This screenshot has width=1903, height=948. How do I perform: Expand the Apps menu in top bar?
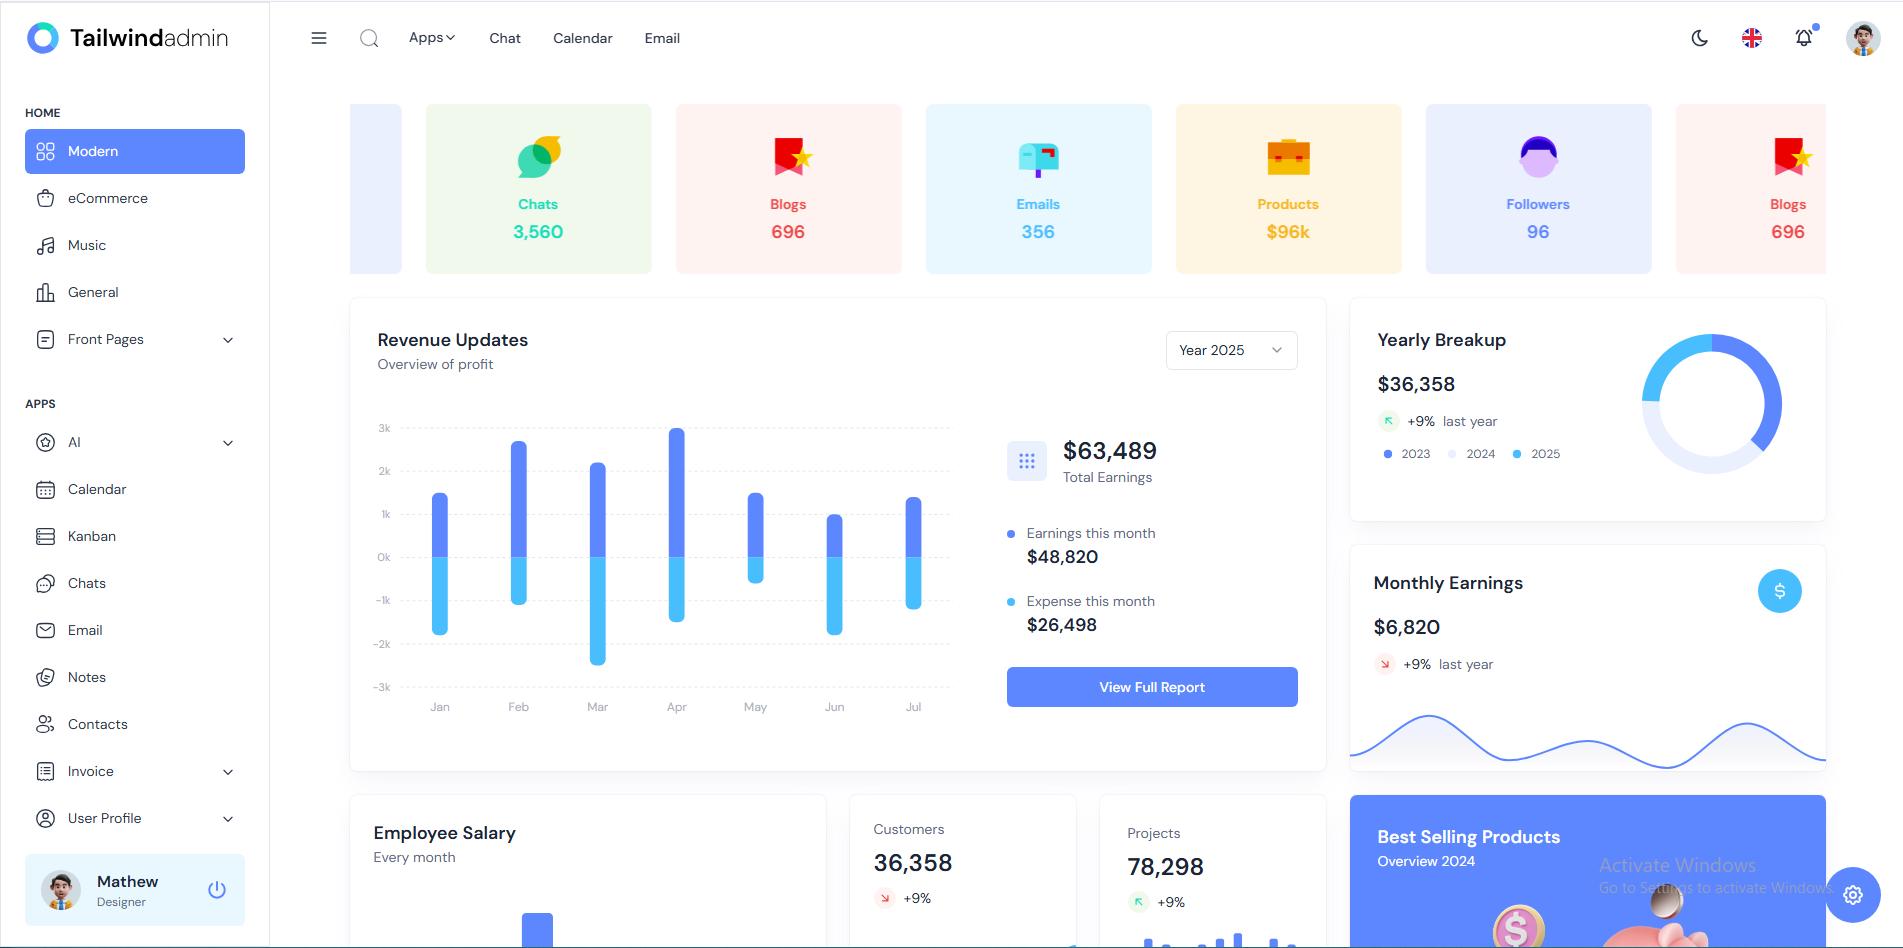(431, 38)
